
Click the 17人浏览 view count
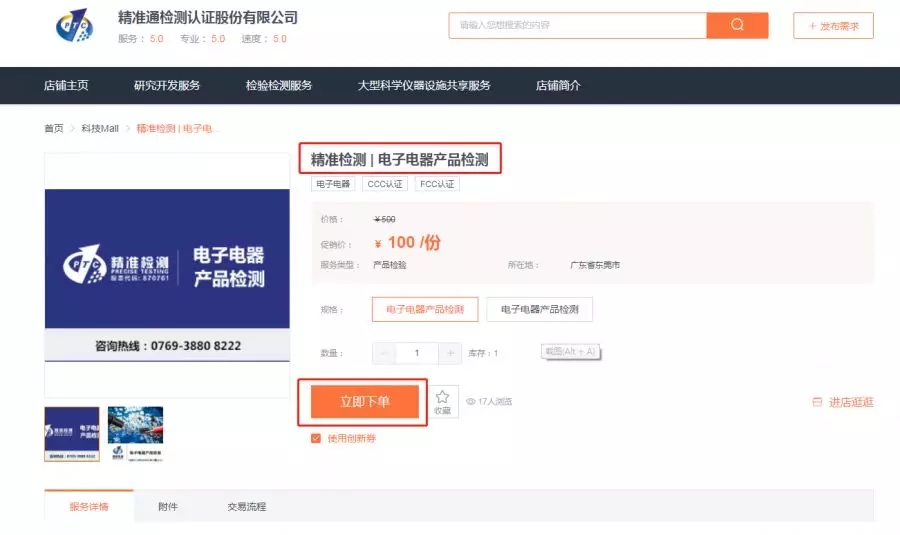[x=489, y=402]
